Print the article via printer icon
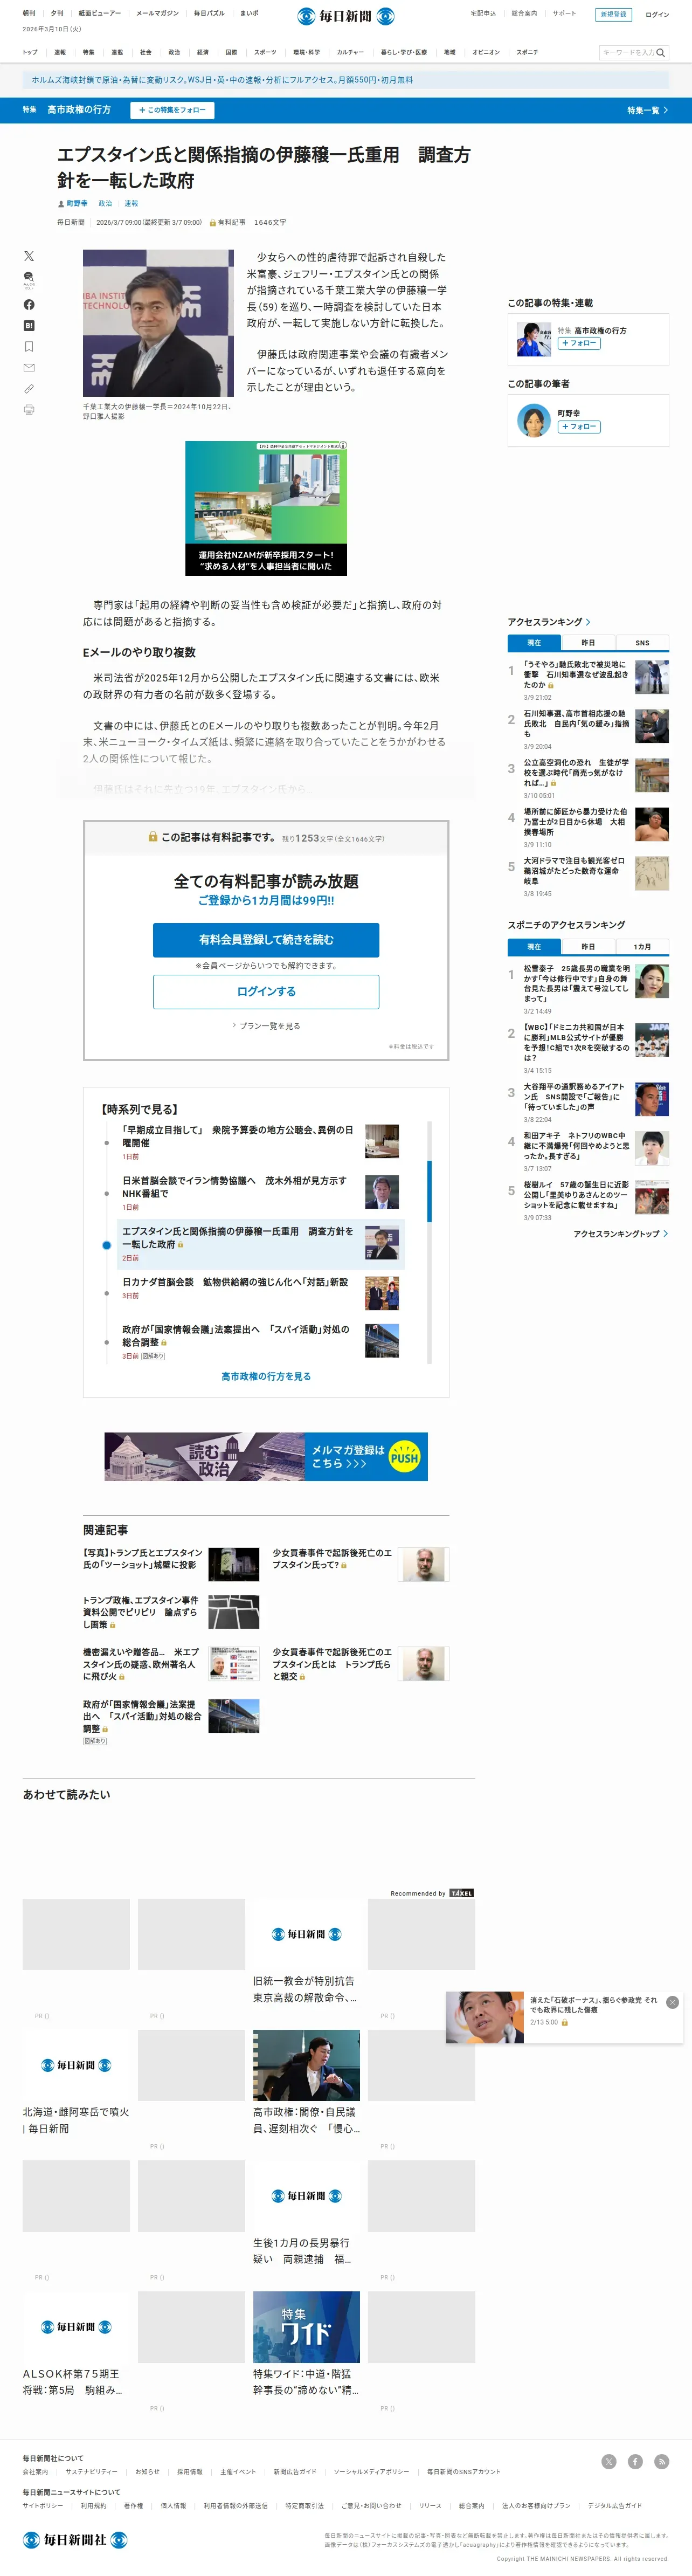This screenshot has height=2576, width=692. pyautogui.click(x=28, y=409)
